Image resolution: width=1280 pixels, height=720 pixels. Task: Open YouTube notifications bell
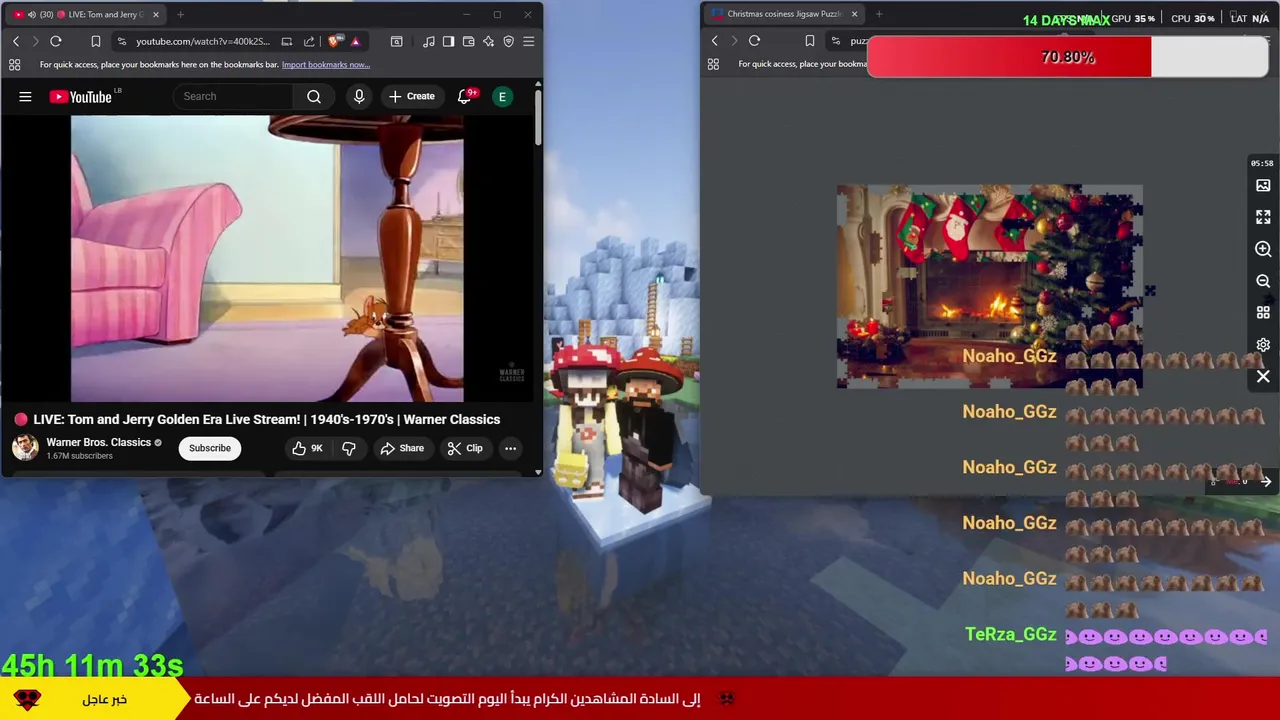click(464, 96)
